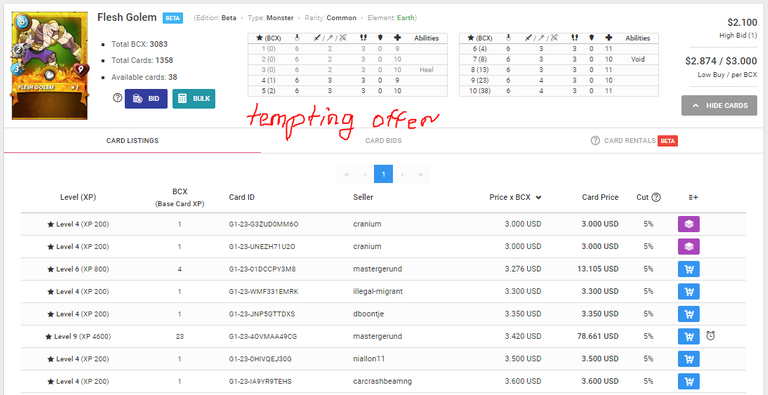Screen dimensions: 768x395
Task: Switch to the CARD BIDS tab
Action: click(x=383, y=141)
